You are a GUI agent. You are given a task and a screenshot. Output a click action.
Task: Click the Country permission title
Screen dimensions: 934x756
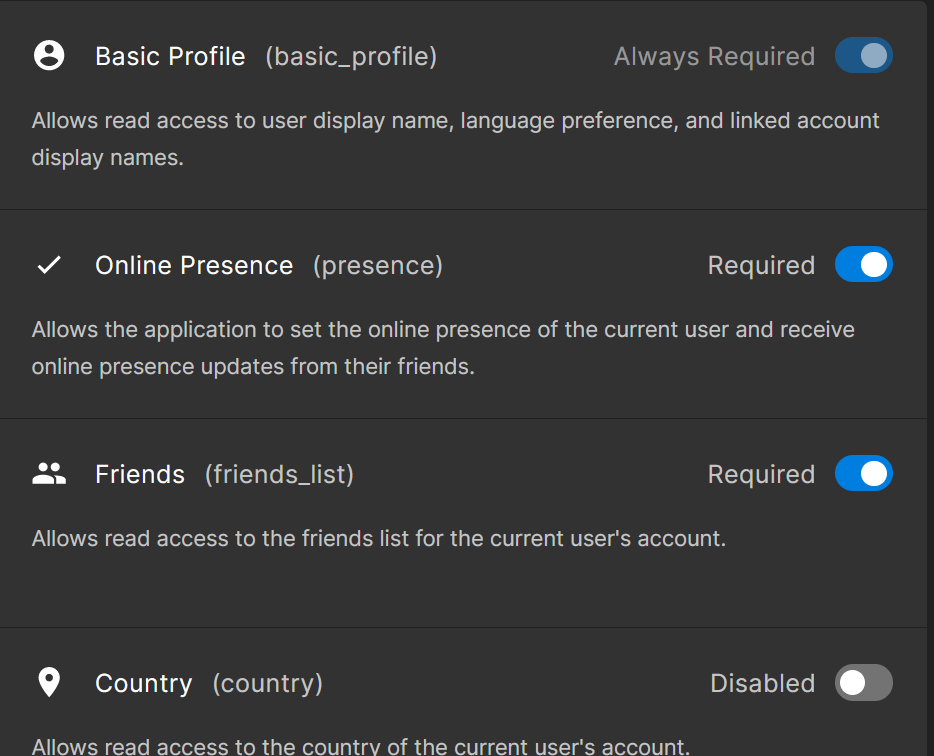(143, 683)
